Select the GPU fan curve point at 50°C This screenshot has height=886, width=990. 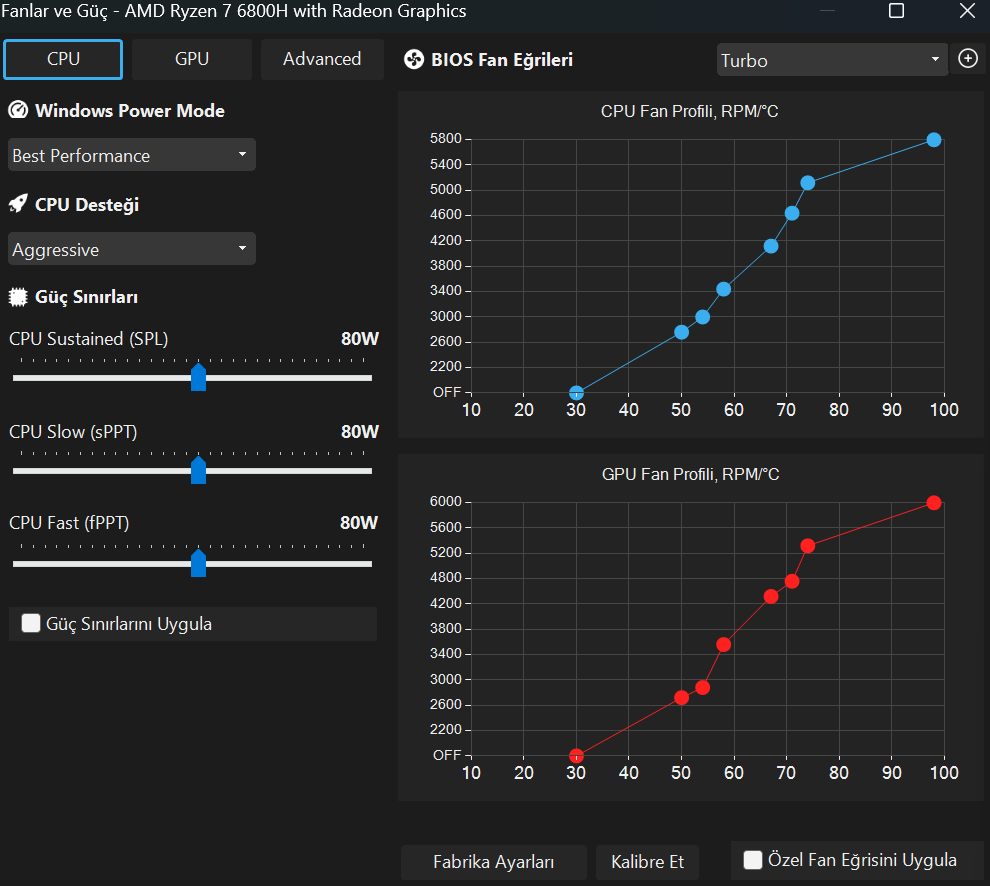(681, 698)
